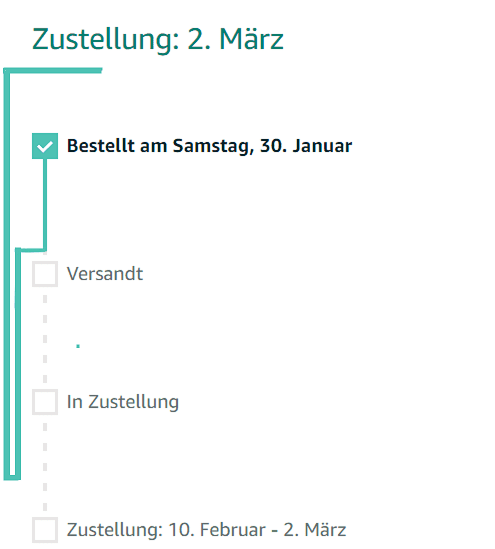Click the white checkmark in the Bestellt box
Viewport: 495px width, 549px height.
click(45, 146)
